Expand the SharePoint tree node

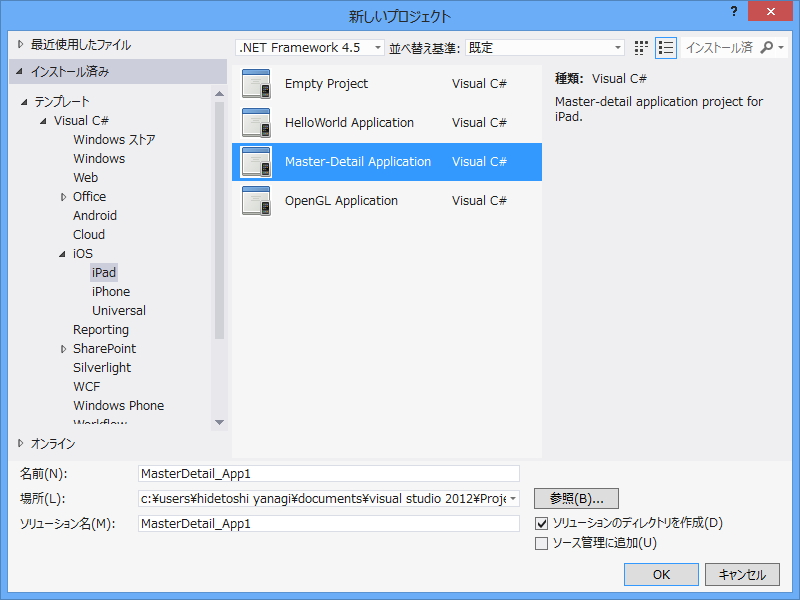[x=64, y=348]
